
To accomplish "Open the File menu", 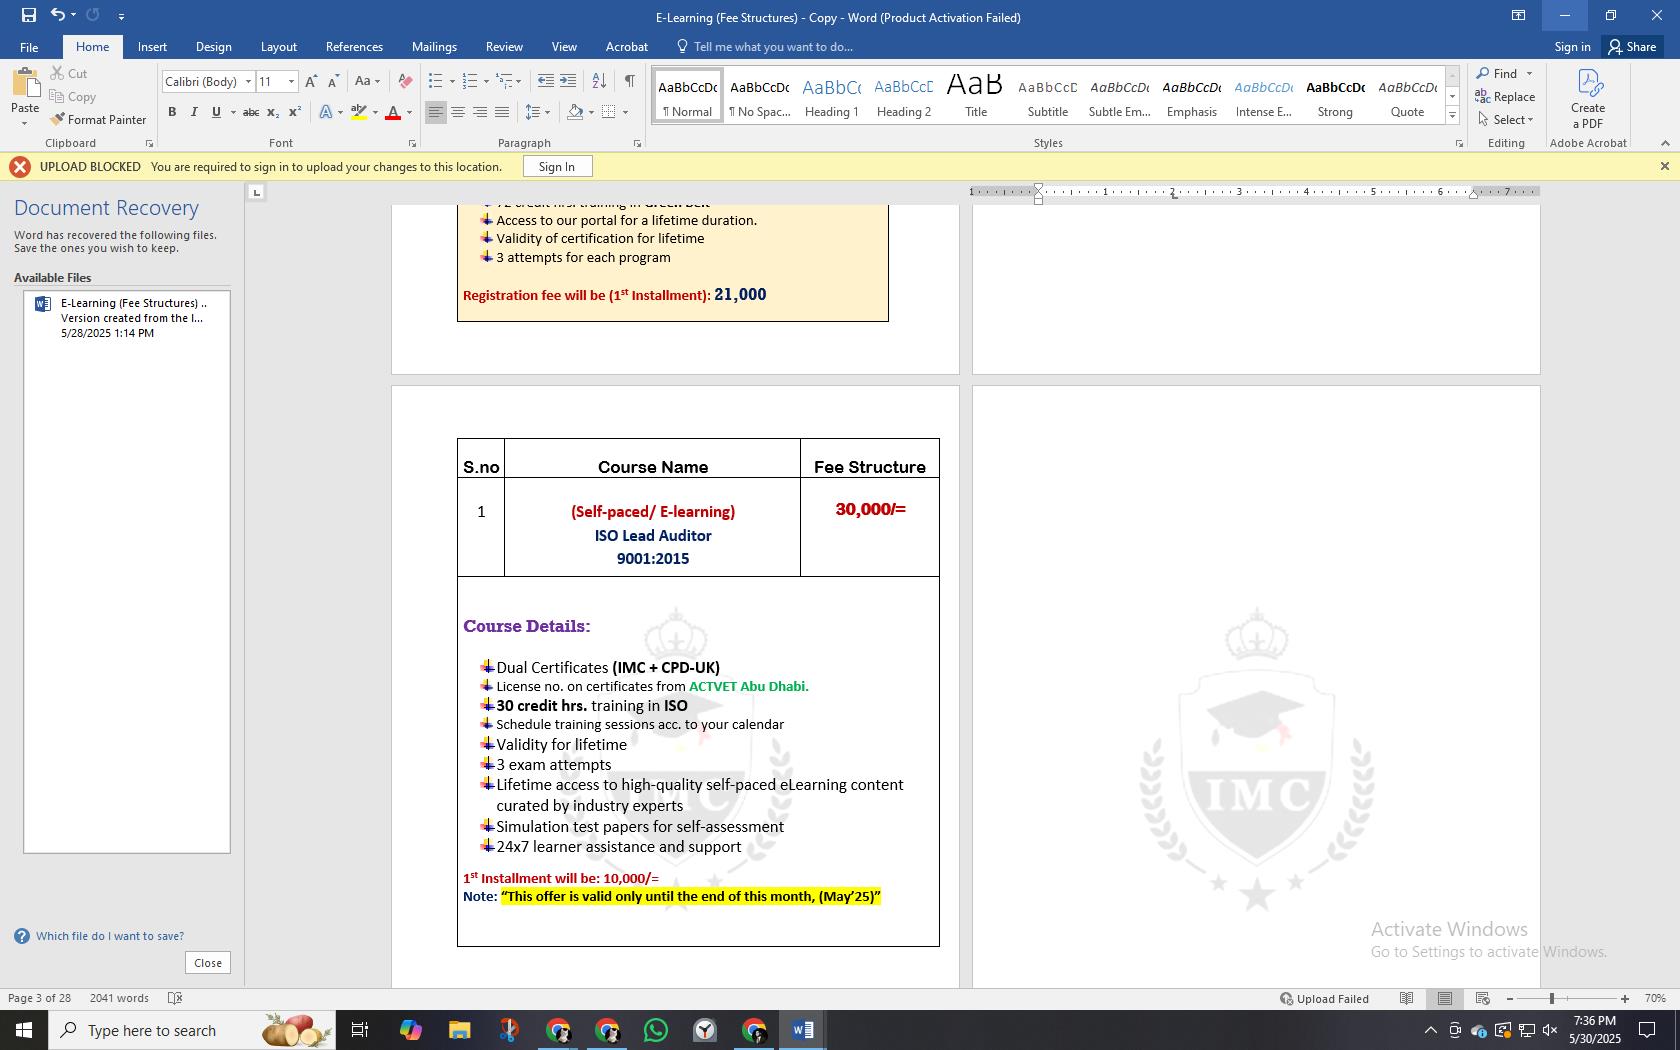I will (29, 47).
